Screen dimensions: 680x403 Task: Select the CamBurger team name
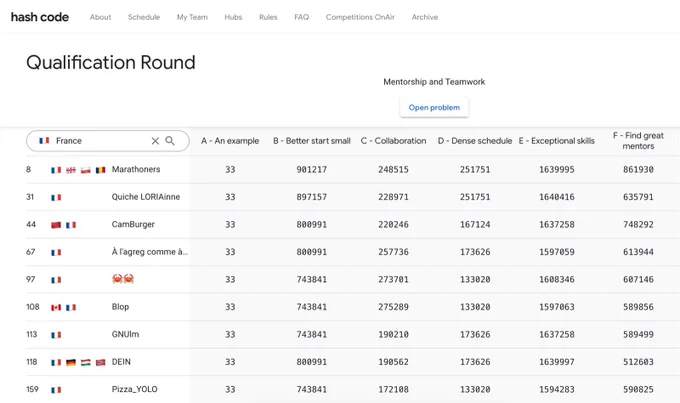[x=133, y=224]
